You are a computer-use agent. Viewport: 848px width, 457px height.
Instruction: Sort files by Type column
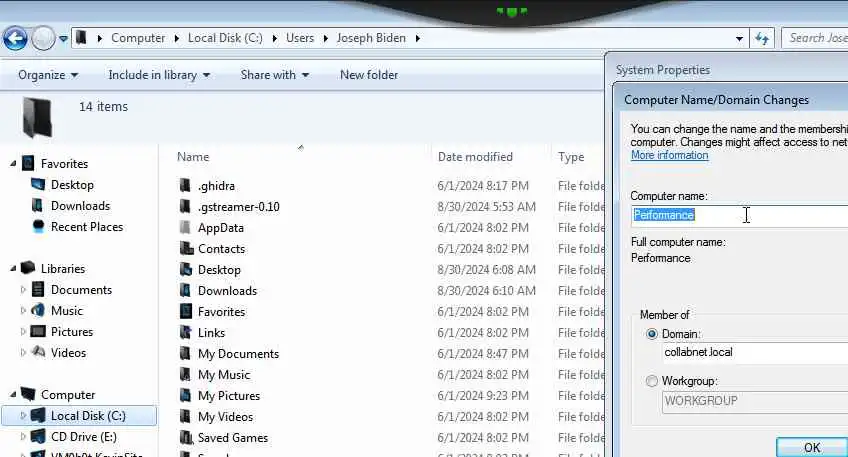pos(571,157)
